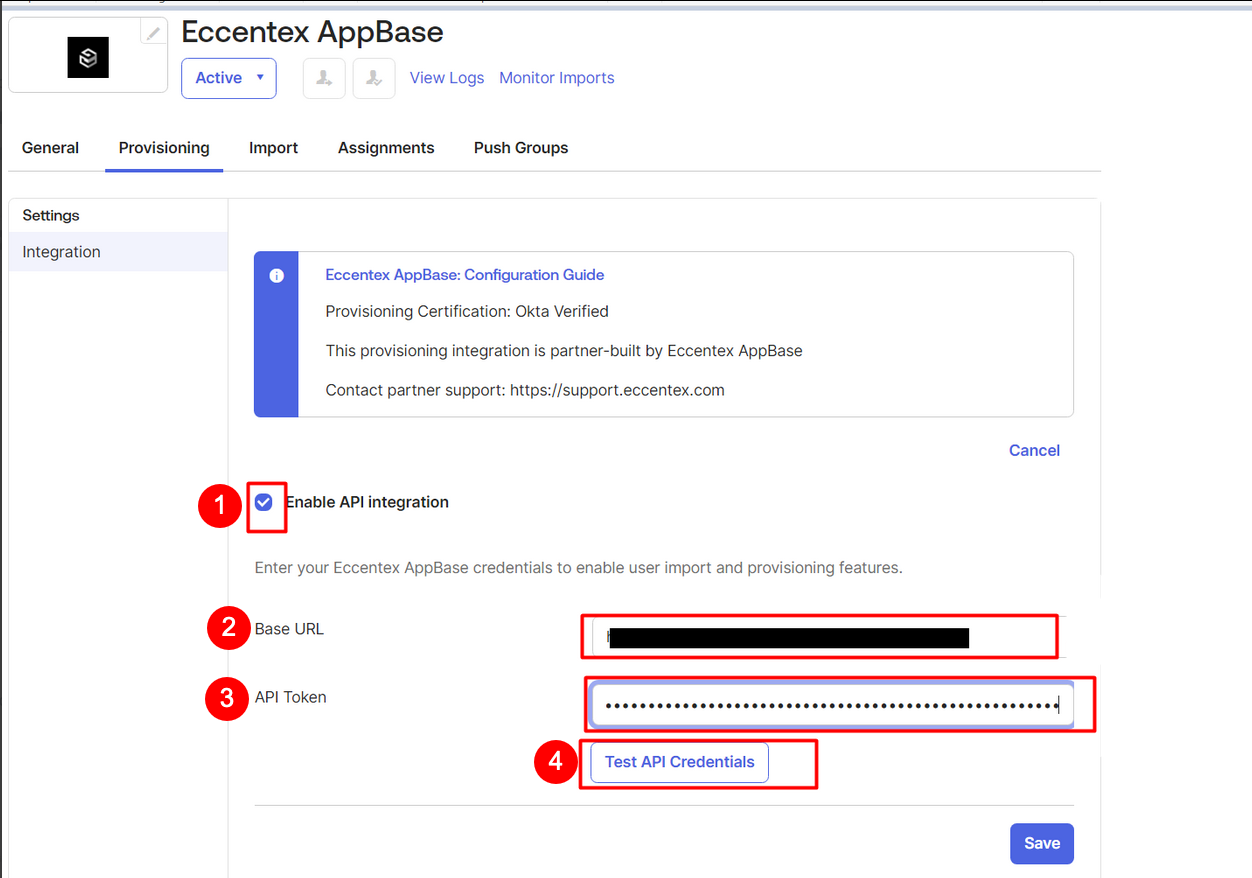The image size is (1252, 878).
Task: Click Test API Credentials button
Action: (680, 762)
